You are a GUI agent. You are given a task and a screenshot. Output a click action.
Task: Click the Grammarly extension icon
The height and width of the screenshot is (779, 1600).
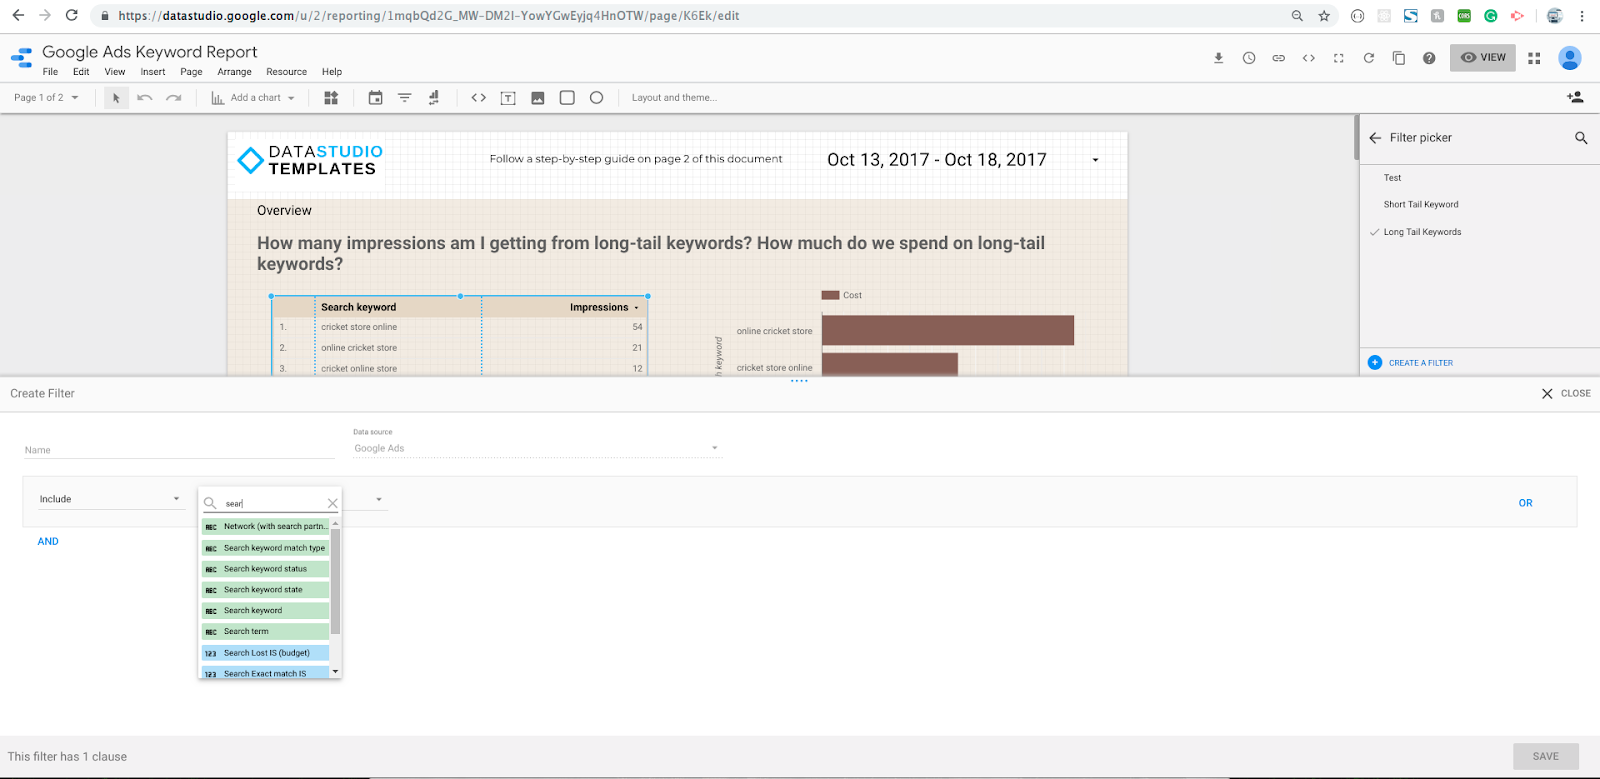click(x=1490, y=16)
